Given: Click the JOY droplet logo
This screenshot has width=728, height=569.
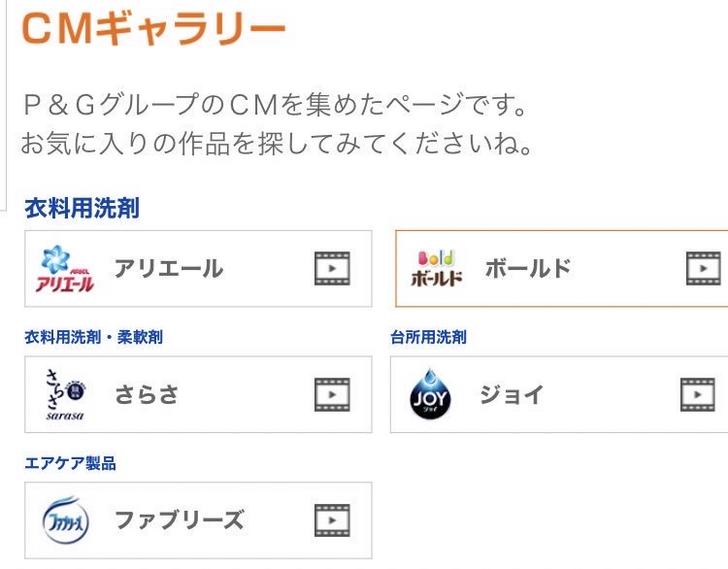Looking at the screenshot, I should (432, 395).
